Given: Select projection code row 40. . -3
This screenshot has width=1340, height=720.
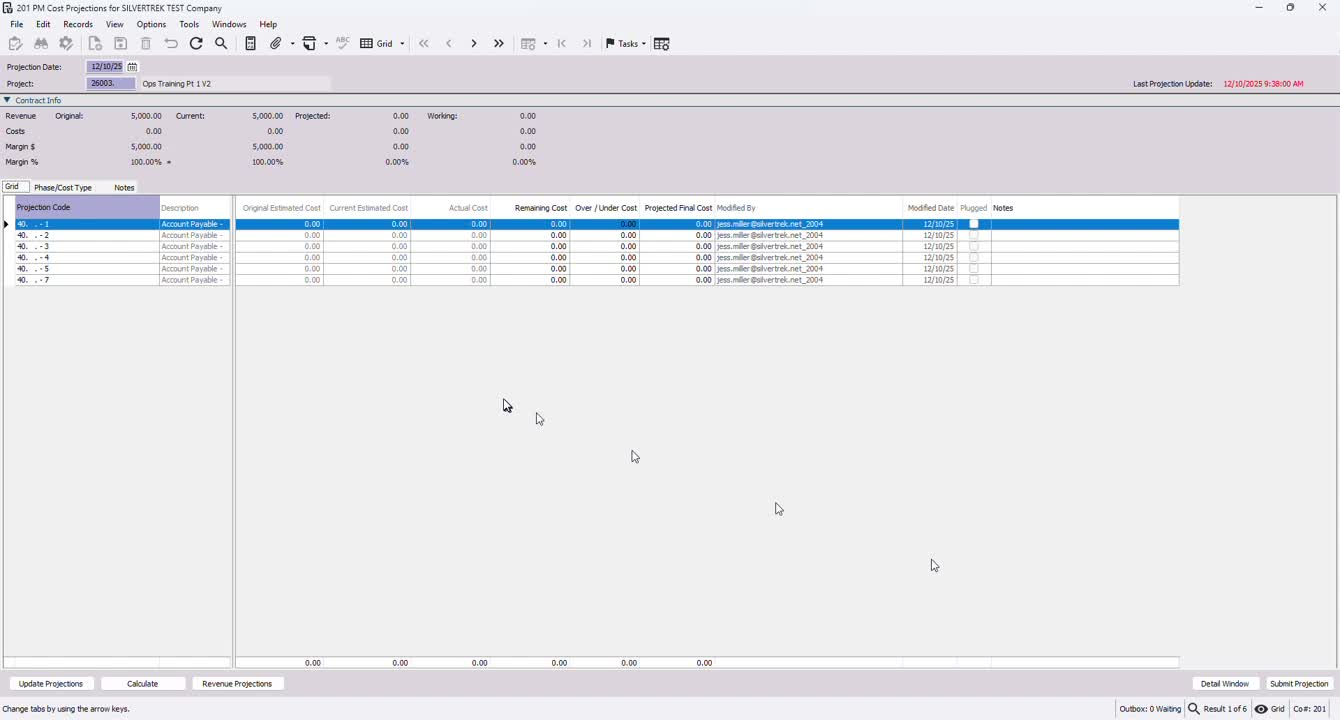Looking at the screenshot, I should [x=87, y=246].
